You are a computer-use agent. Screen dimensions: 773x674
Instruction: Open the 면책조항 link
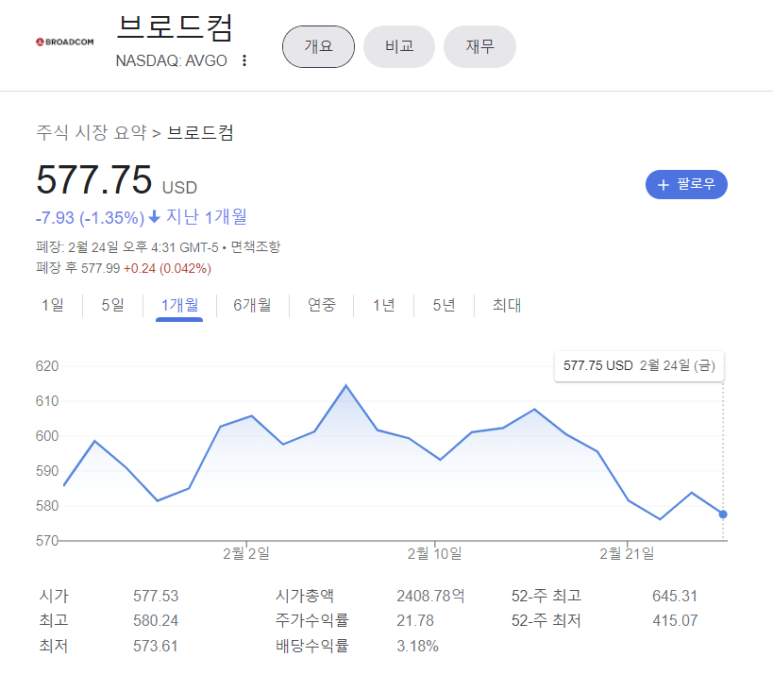pyautogui.click(x=255, y=247)
